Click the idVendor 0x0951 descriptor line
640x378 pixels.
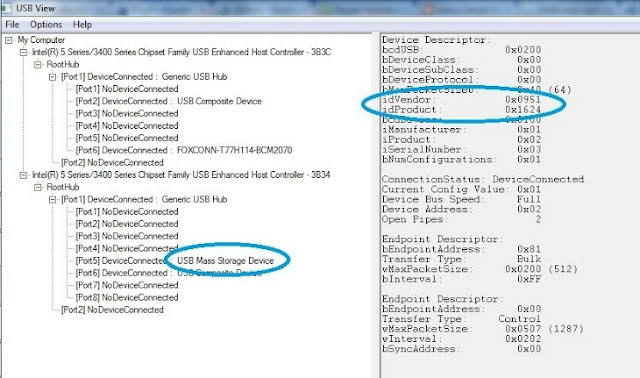(x=461, y=100)
